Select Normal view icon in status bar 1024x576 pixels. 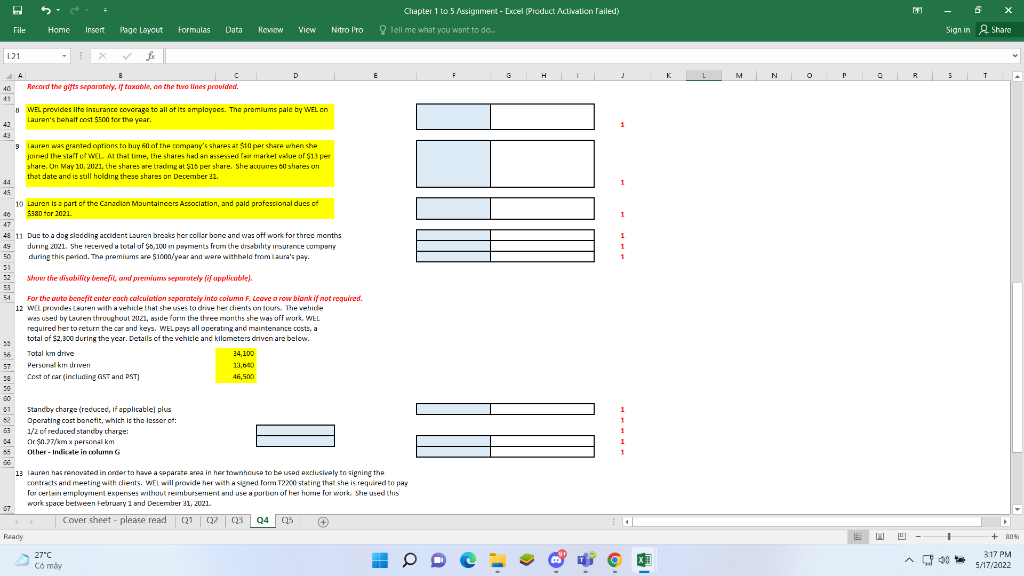(857, 536)
